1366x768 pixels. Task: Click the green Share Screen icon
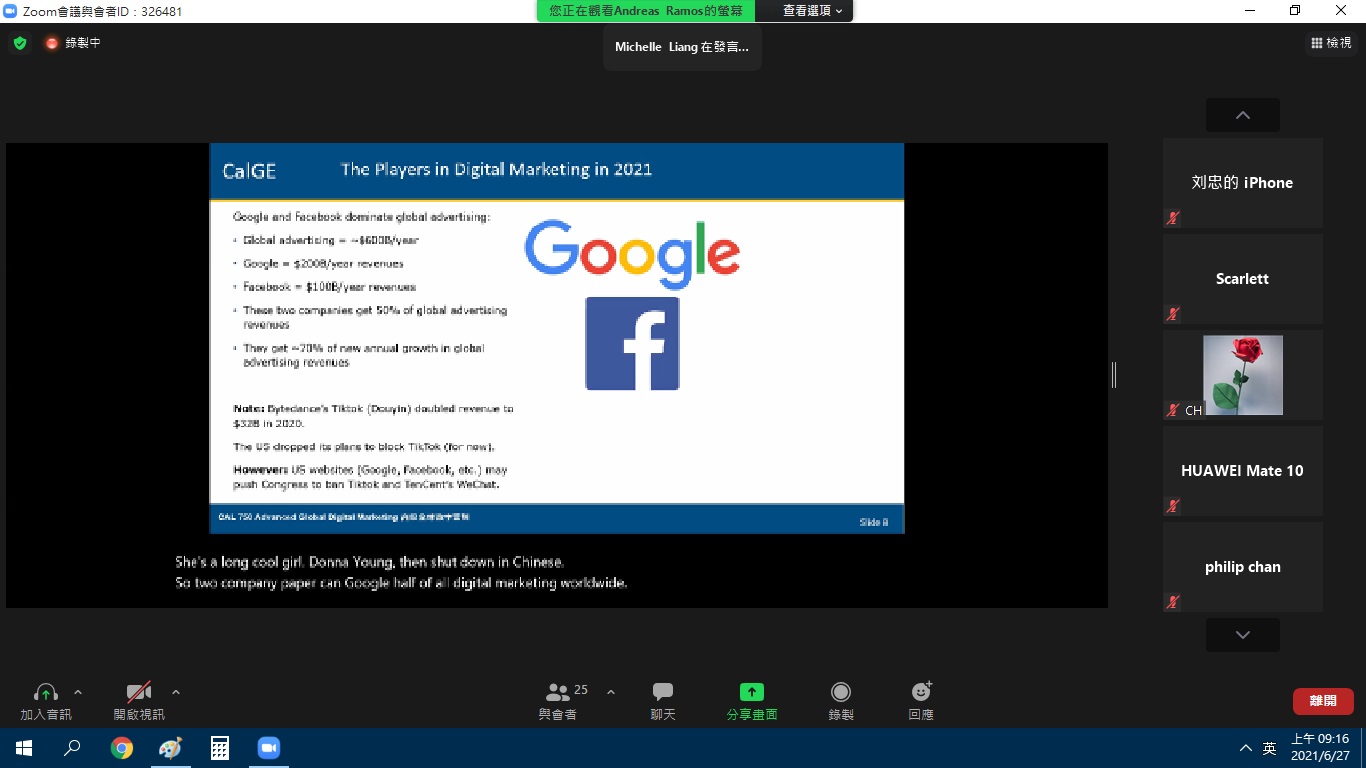752,692
